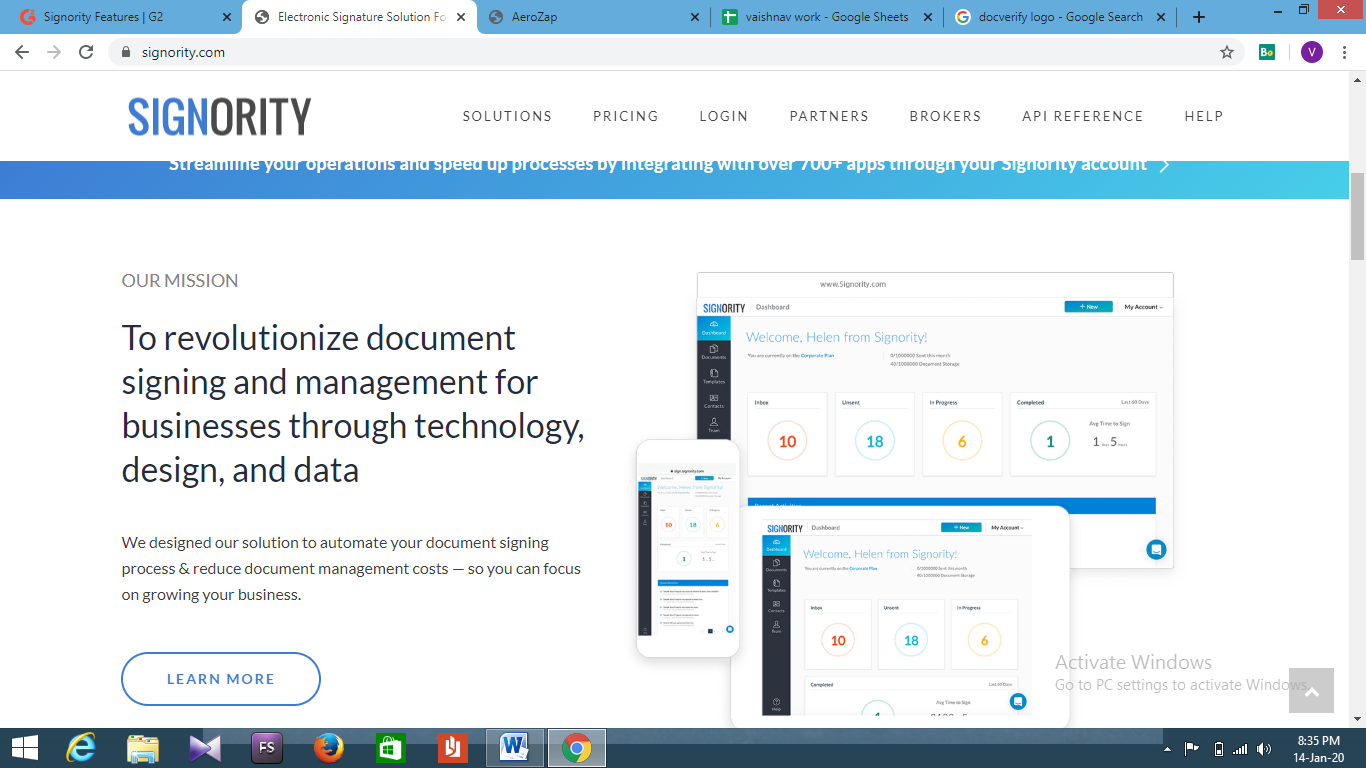Open the API Reference link
Viewport: 1366px width, 768px height.
click(x=1082, y=116)
